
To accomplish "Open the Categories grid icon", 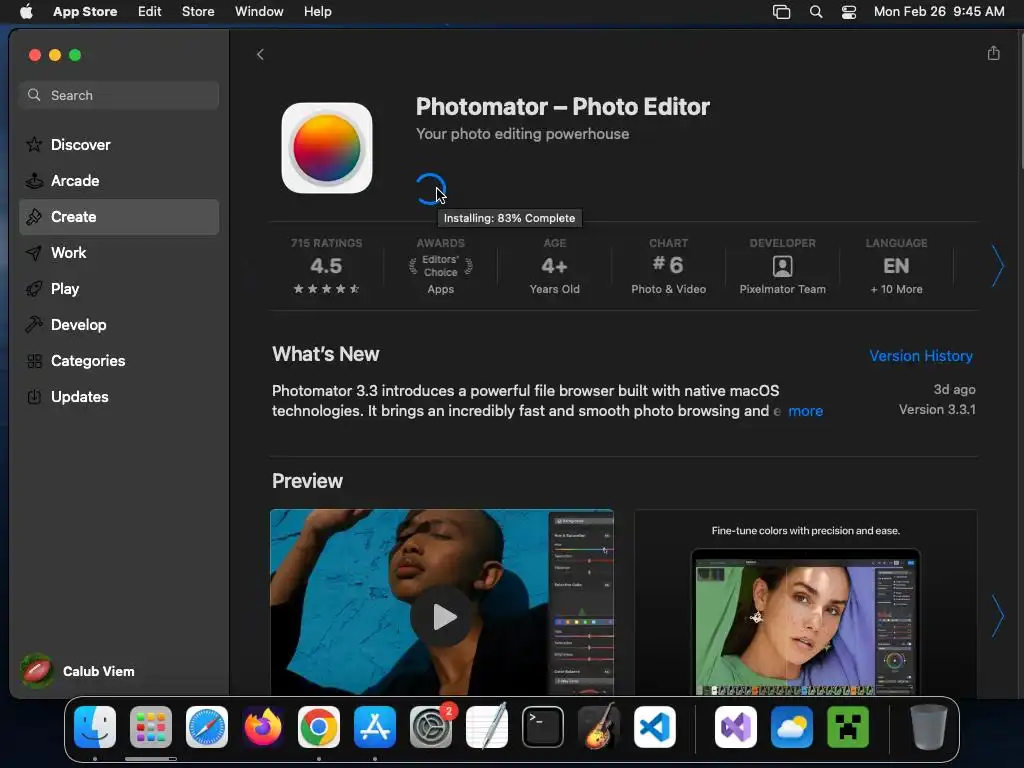I will (x=34, y=360).
